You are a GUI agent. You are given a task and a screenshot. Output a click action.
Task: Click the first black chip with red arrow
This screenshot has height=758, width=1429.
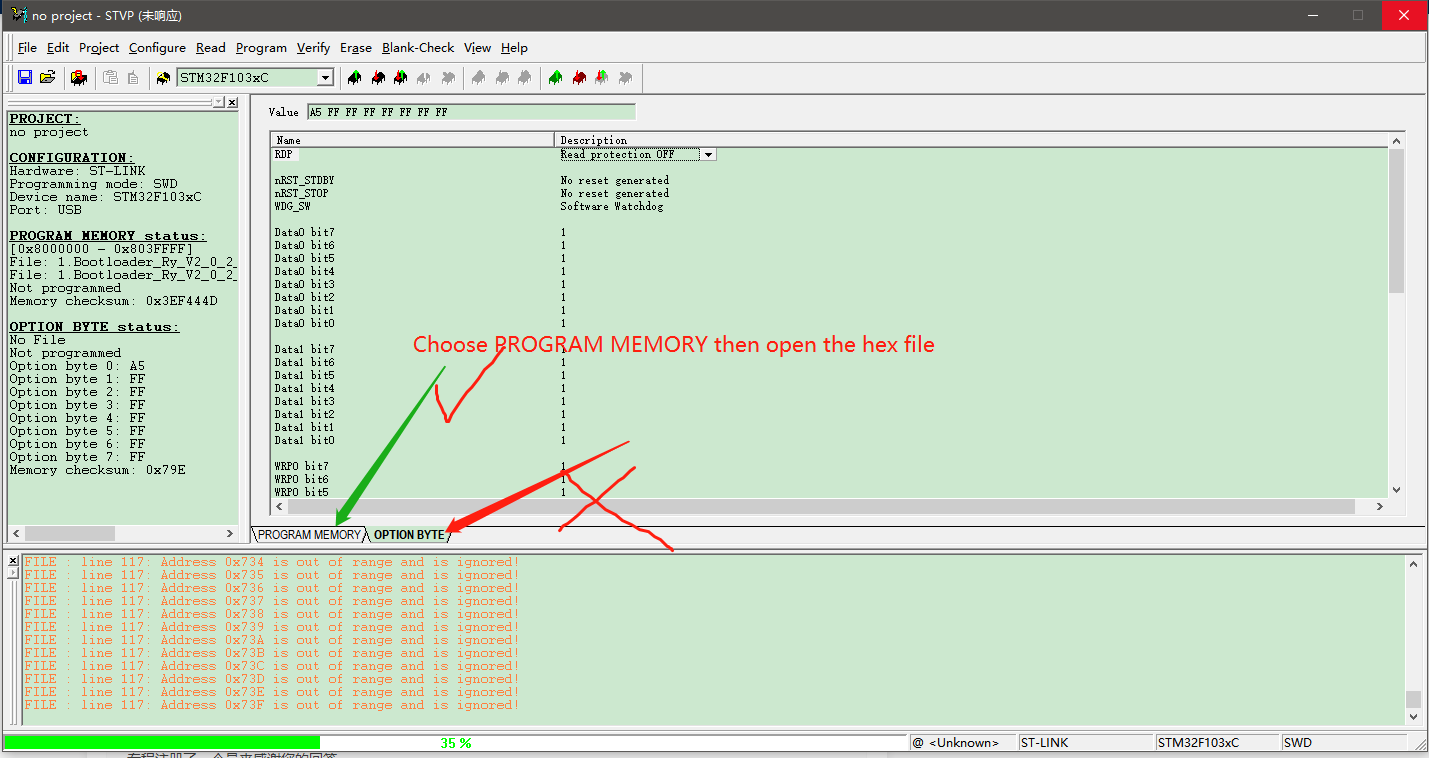[x=377, y=77]
